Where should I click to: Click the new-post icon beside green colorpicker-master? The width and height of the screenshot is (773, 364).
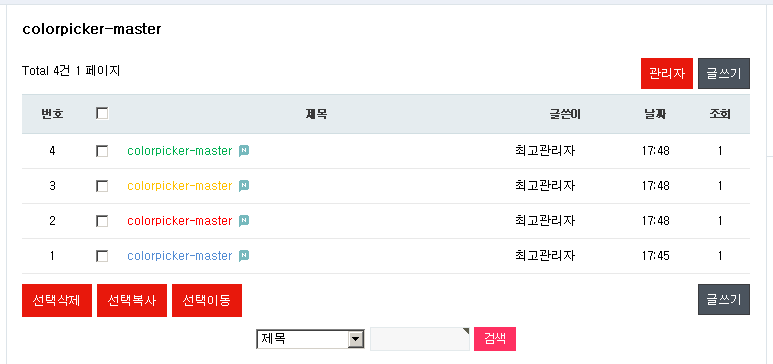coord(244,151)
